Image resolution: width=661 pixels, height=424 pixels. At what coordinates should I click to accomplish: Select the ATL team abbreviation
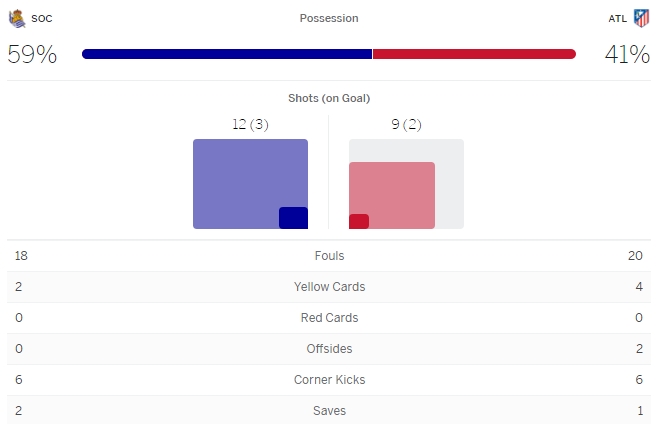click(618, 18)
